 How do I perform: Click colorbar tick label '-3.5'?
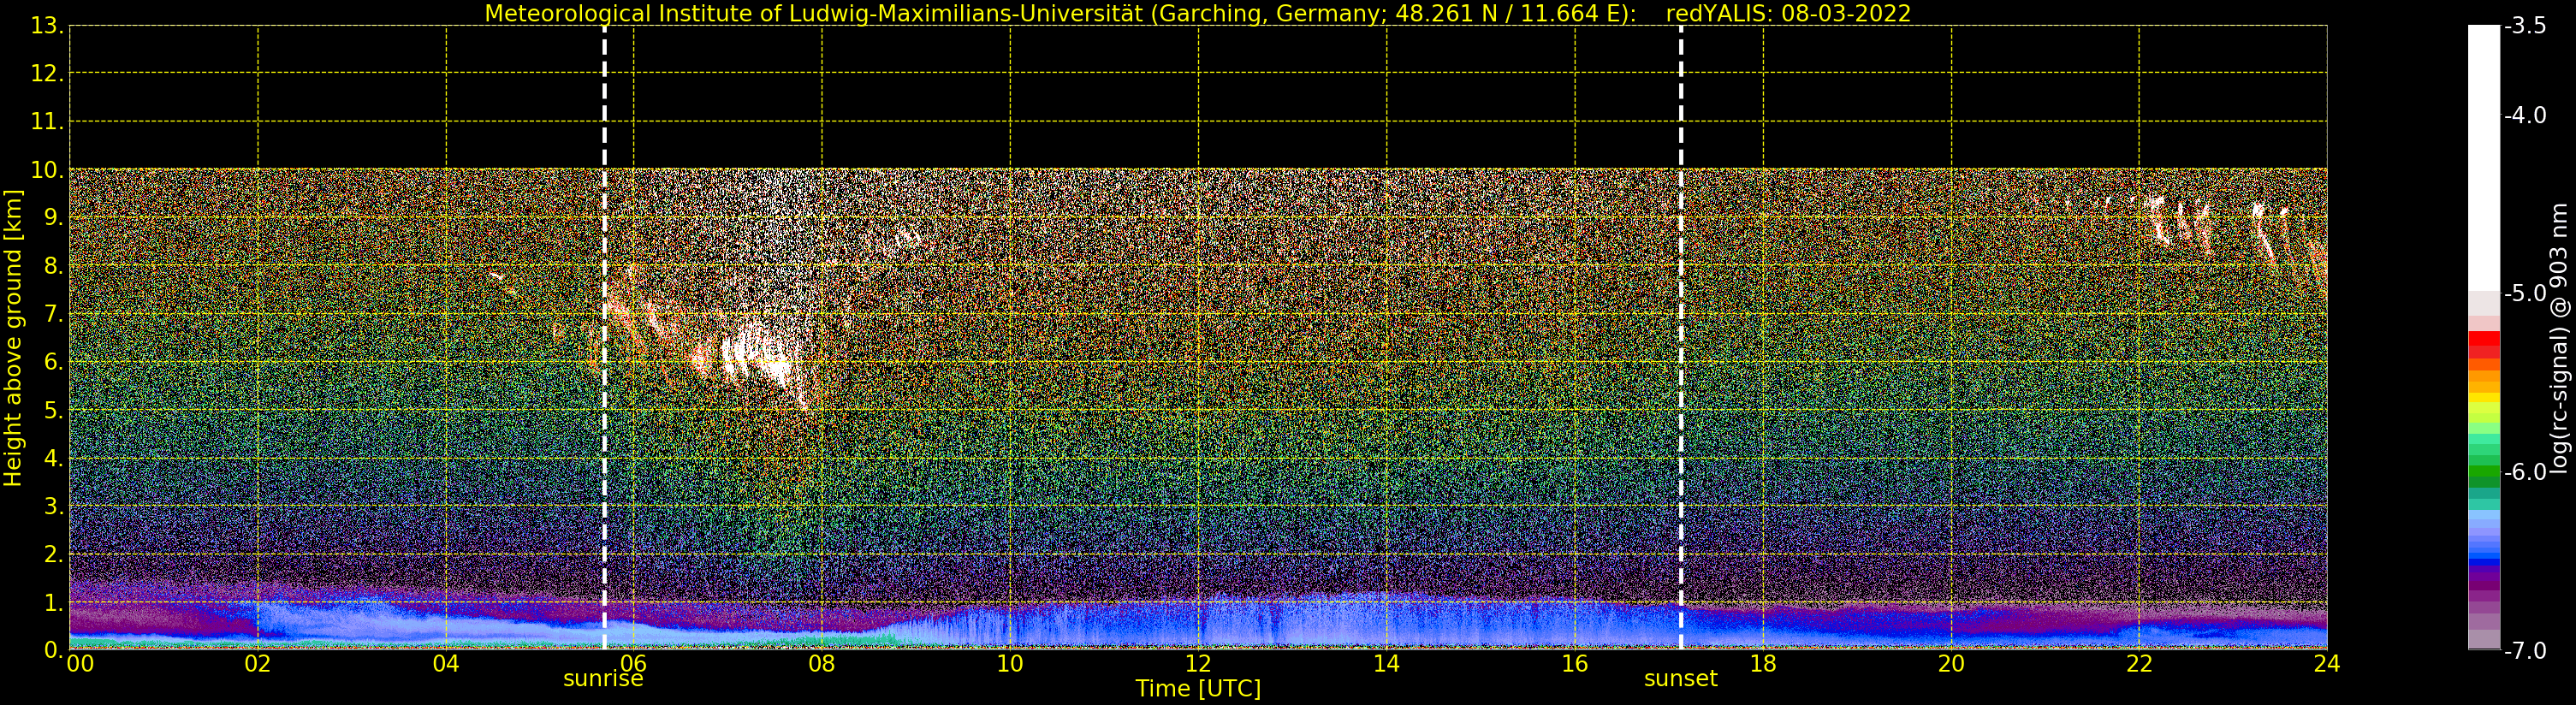(x=2525, y=26)
